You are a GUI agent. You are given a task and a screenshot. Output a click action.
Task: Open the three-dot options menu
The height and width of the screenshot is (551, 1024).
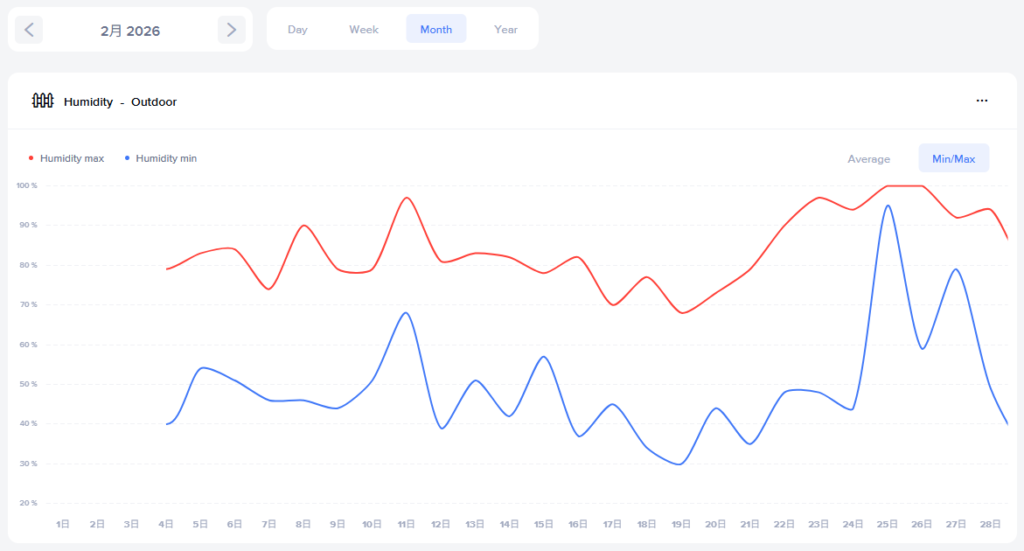(982, 101)
